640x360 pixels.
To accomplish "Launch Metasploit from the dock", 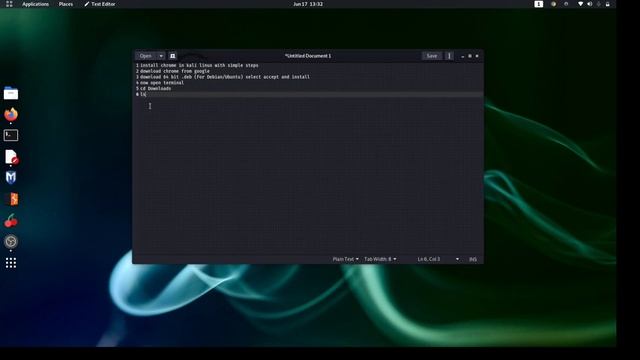I will click(x=11, y=178).
